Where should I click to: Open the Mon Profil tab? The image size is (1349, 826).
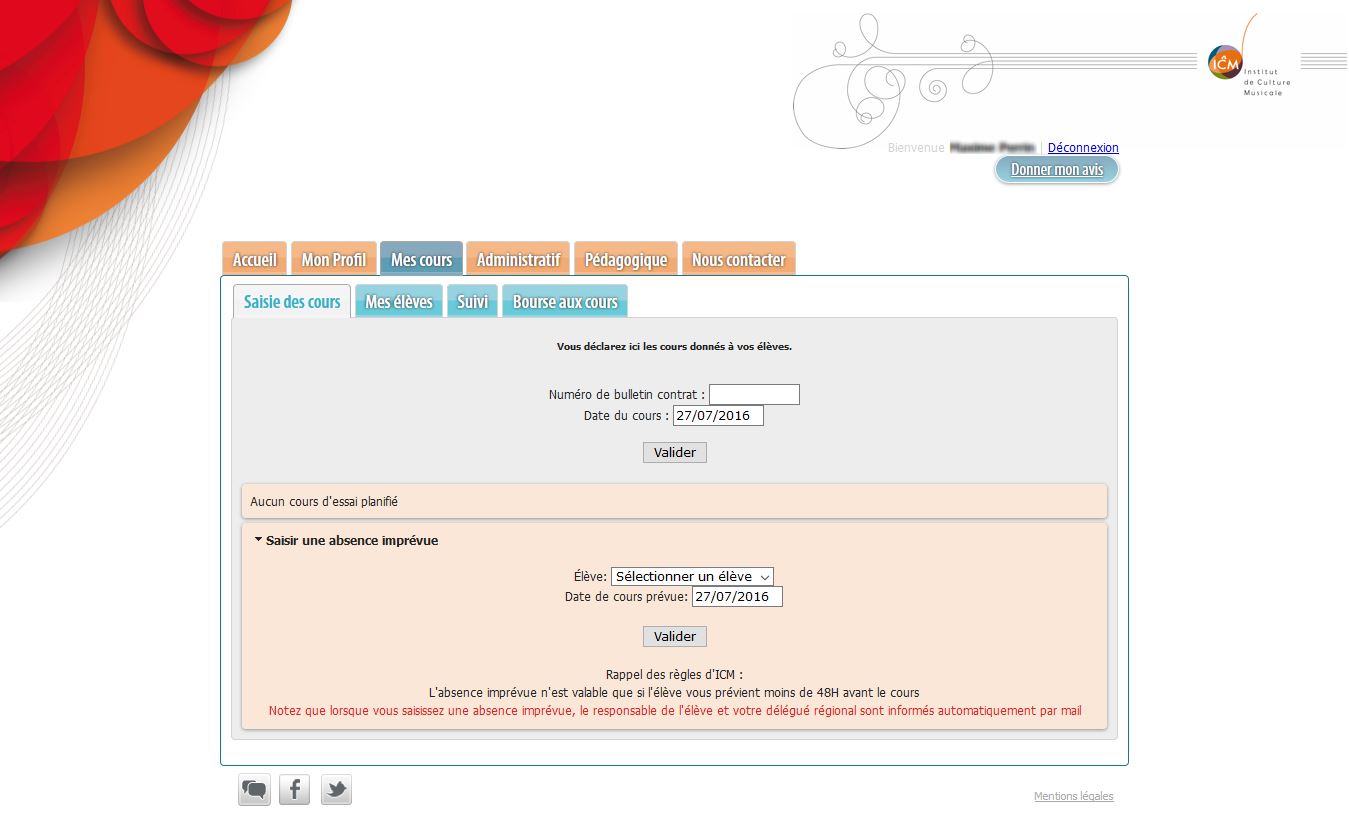[x=334, y=259]
